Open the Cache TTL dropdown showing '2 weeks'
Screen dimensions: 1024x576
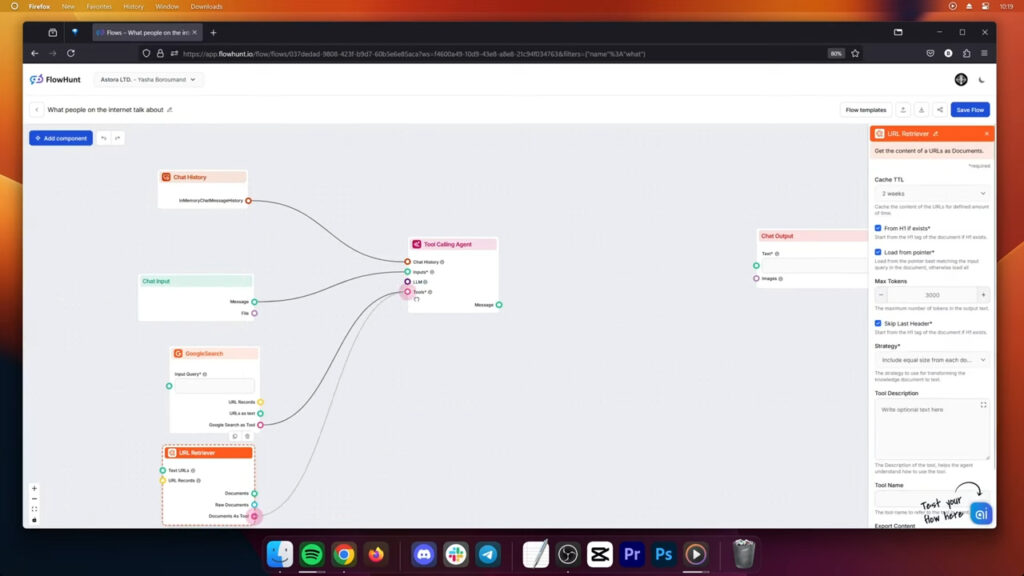click(x=931, y=193)
